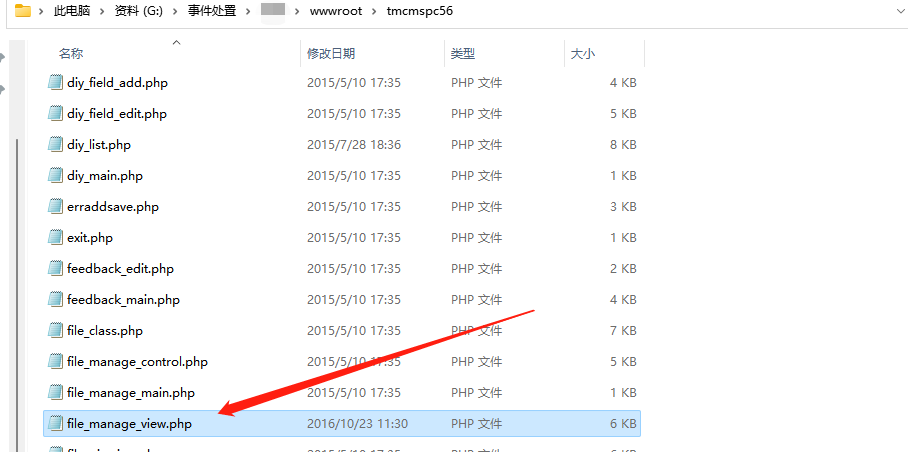This screenshot has height=452, width=908.
Task: Click the file_class.php file icon
Action: [x=56, y=331]
